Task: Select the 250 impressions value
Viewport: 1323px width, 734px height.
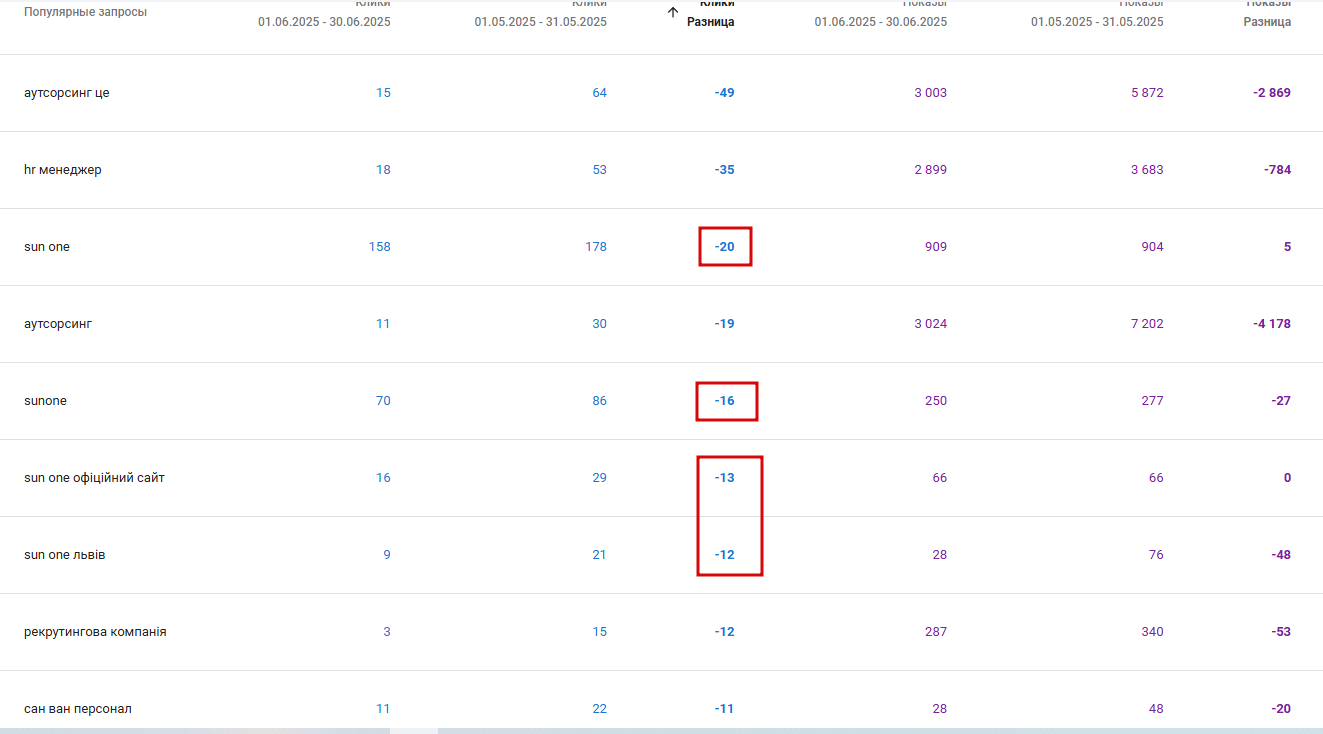Action: pyautogui.click(x=936, y=401)
